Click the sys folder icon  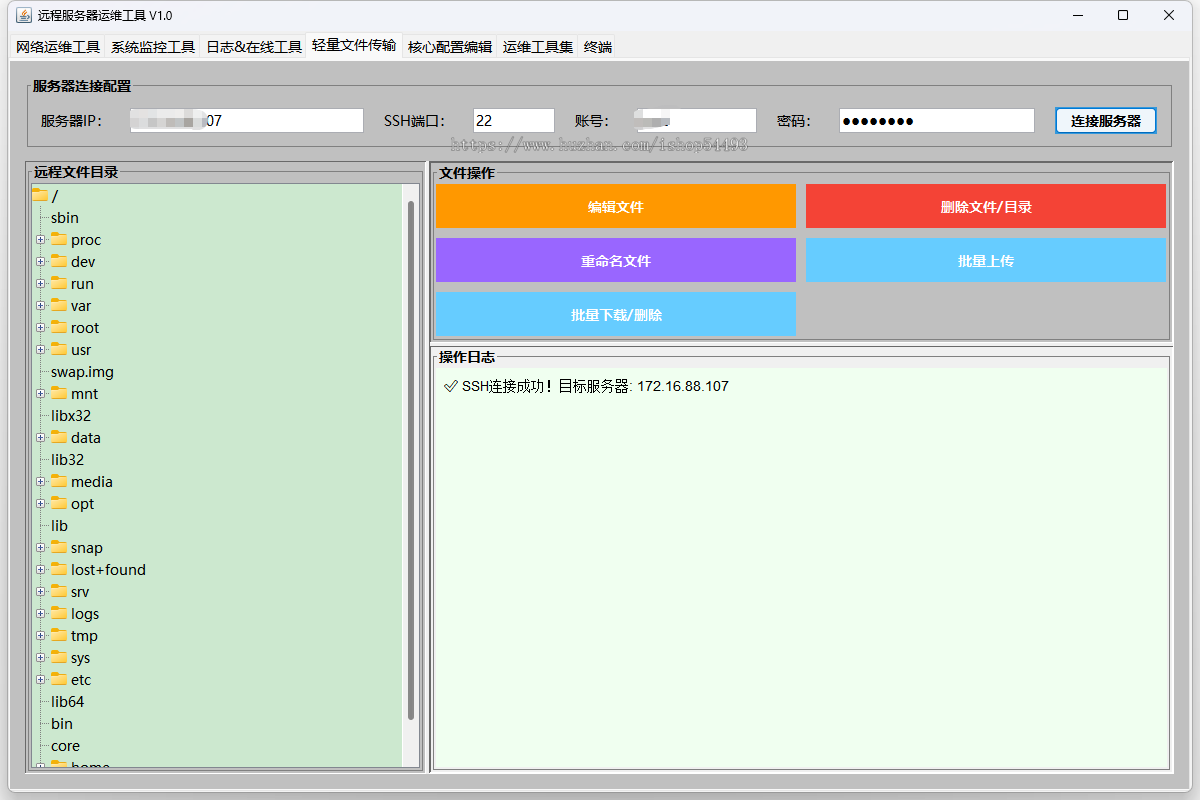click(59, 657)
